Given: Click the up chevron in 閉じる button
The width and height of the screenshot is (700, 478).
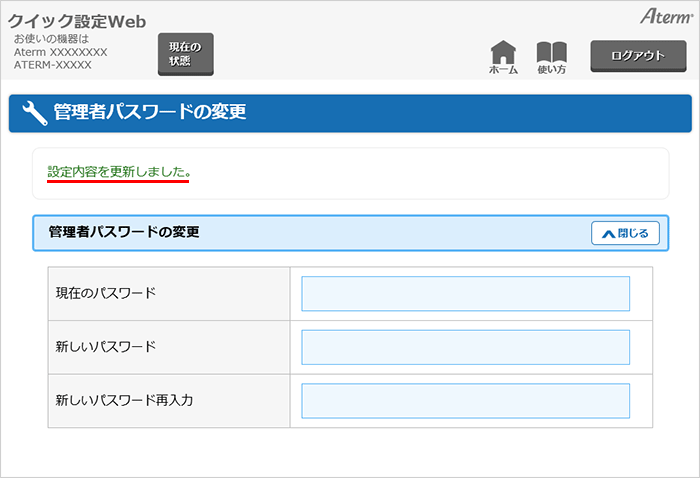Looking at the screenshot, I should click(608, 233).
